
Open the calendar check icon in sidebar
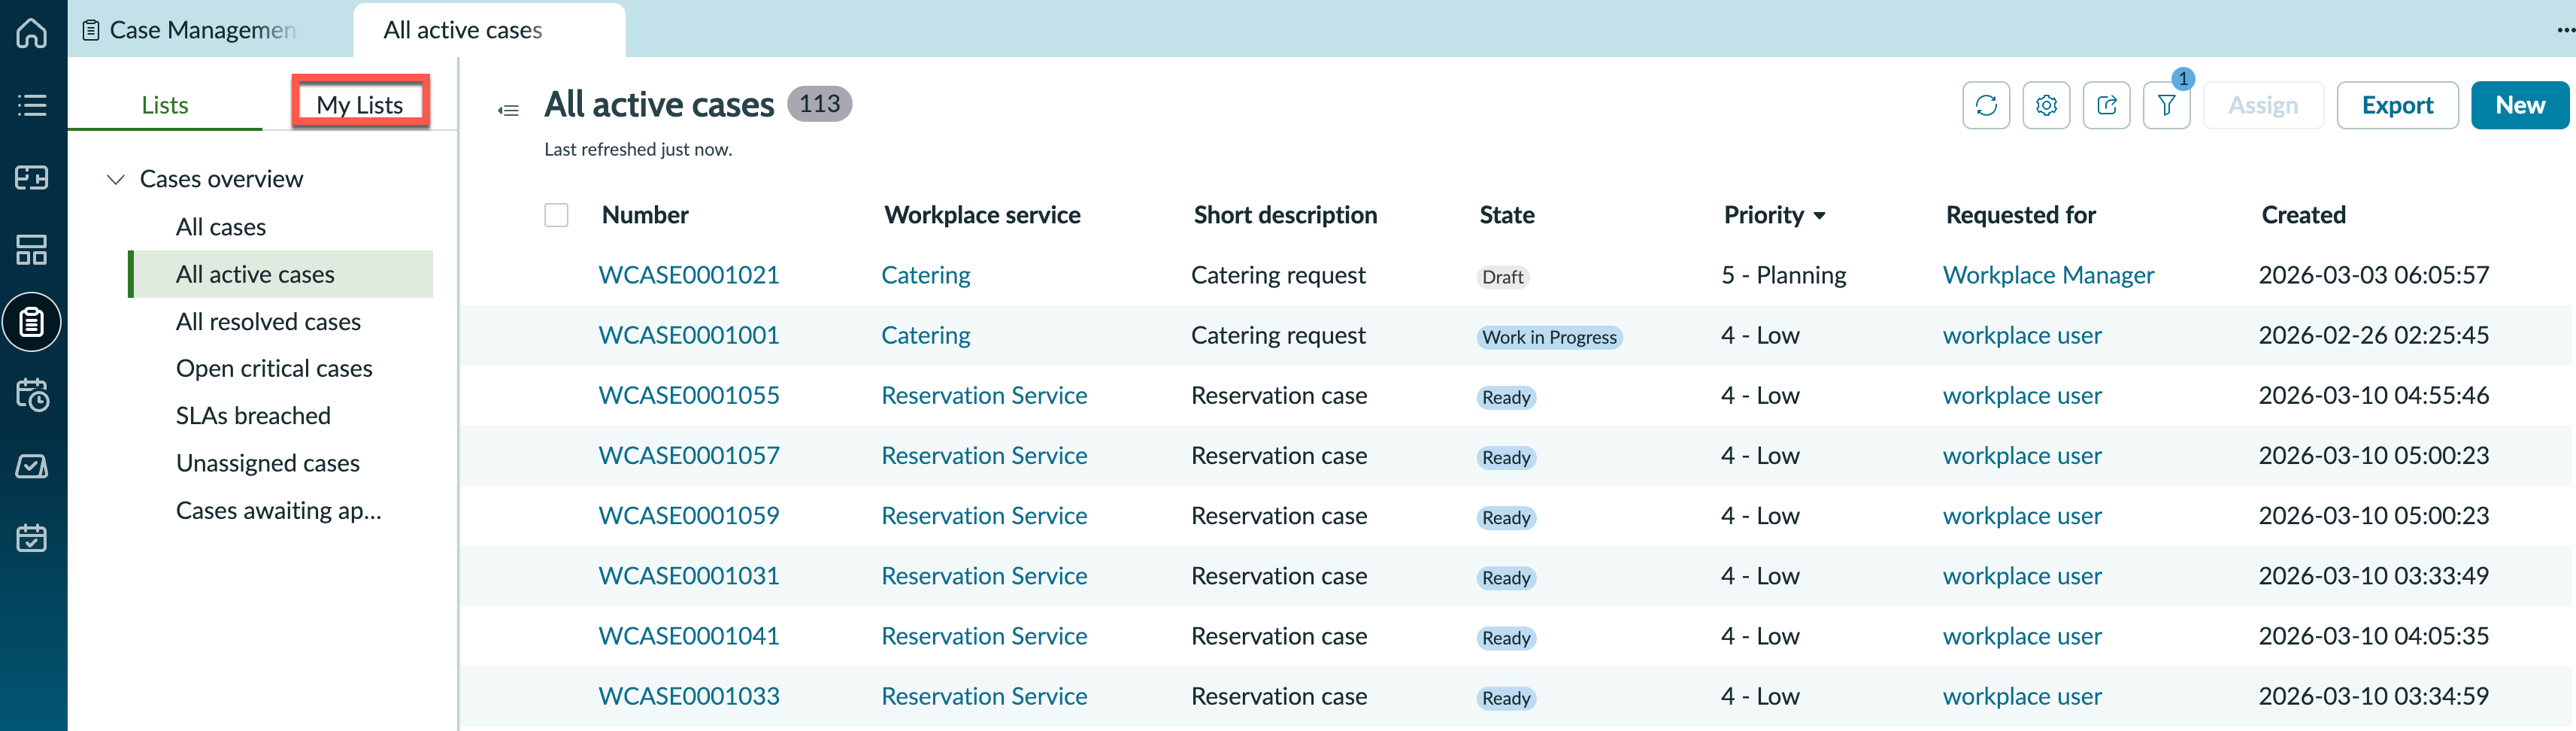click(x=32, y=538)
